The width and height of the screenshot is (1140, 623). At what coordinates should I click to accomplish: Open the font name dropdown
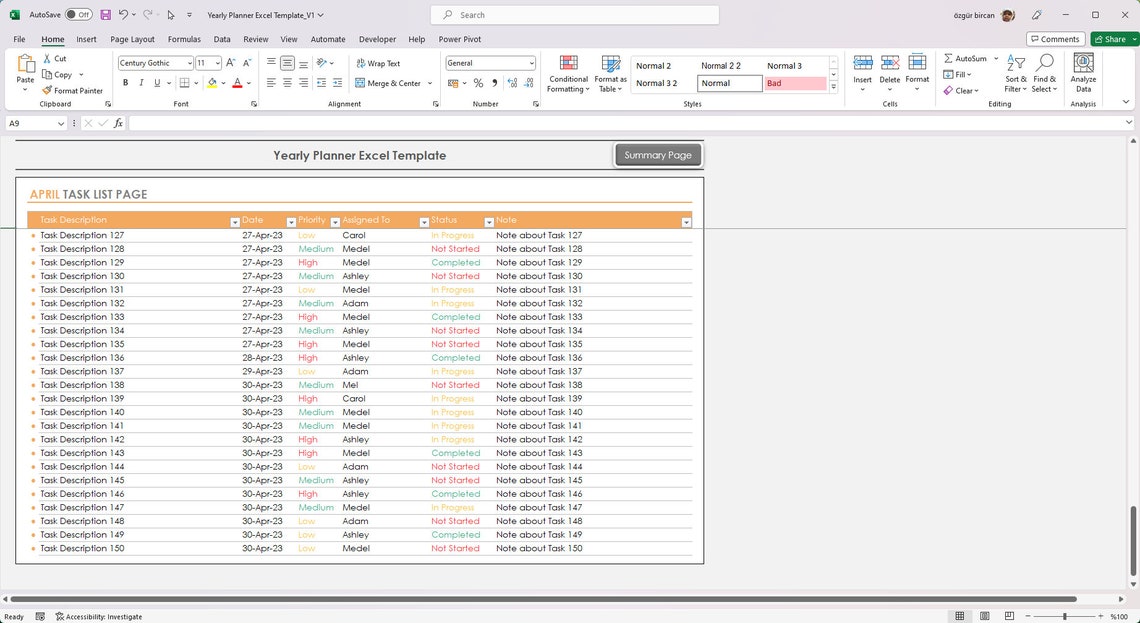click(189, 62)
